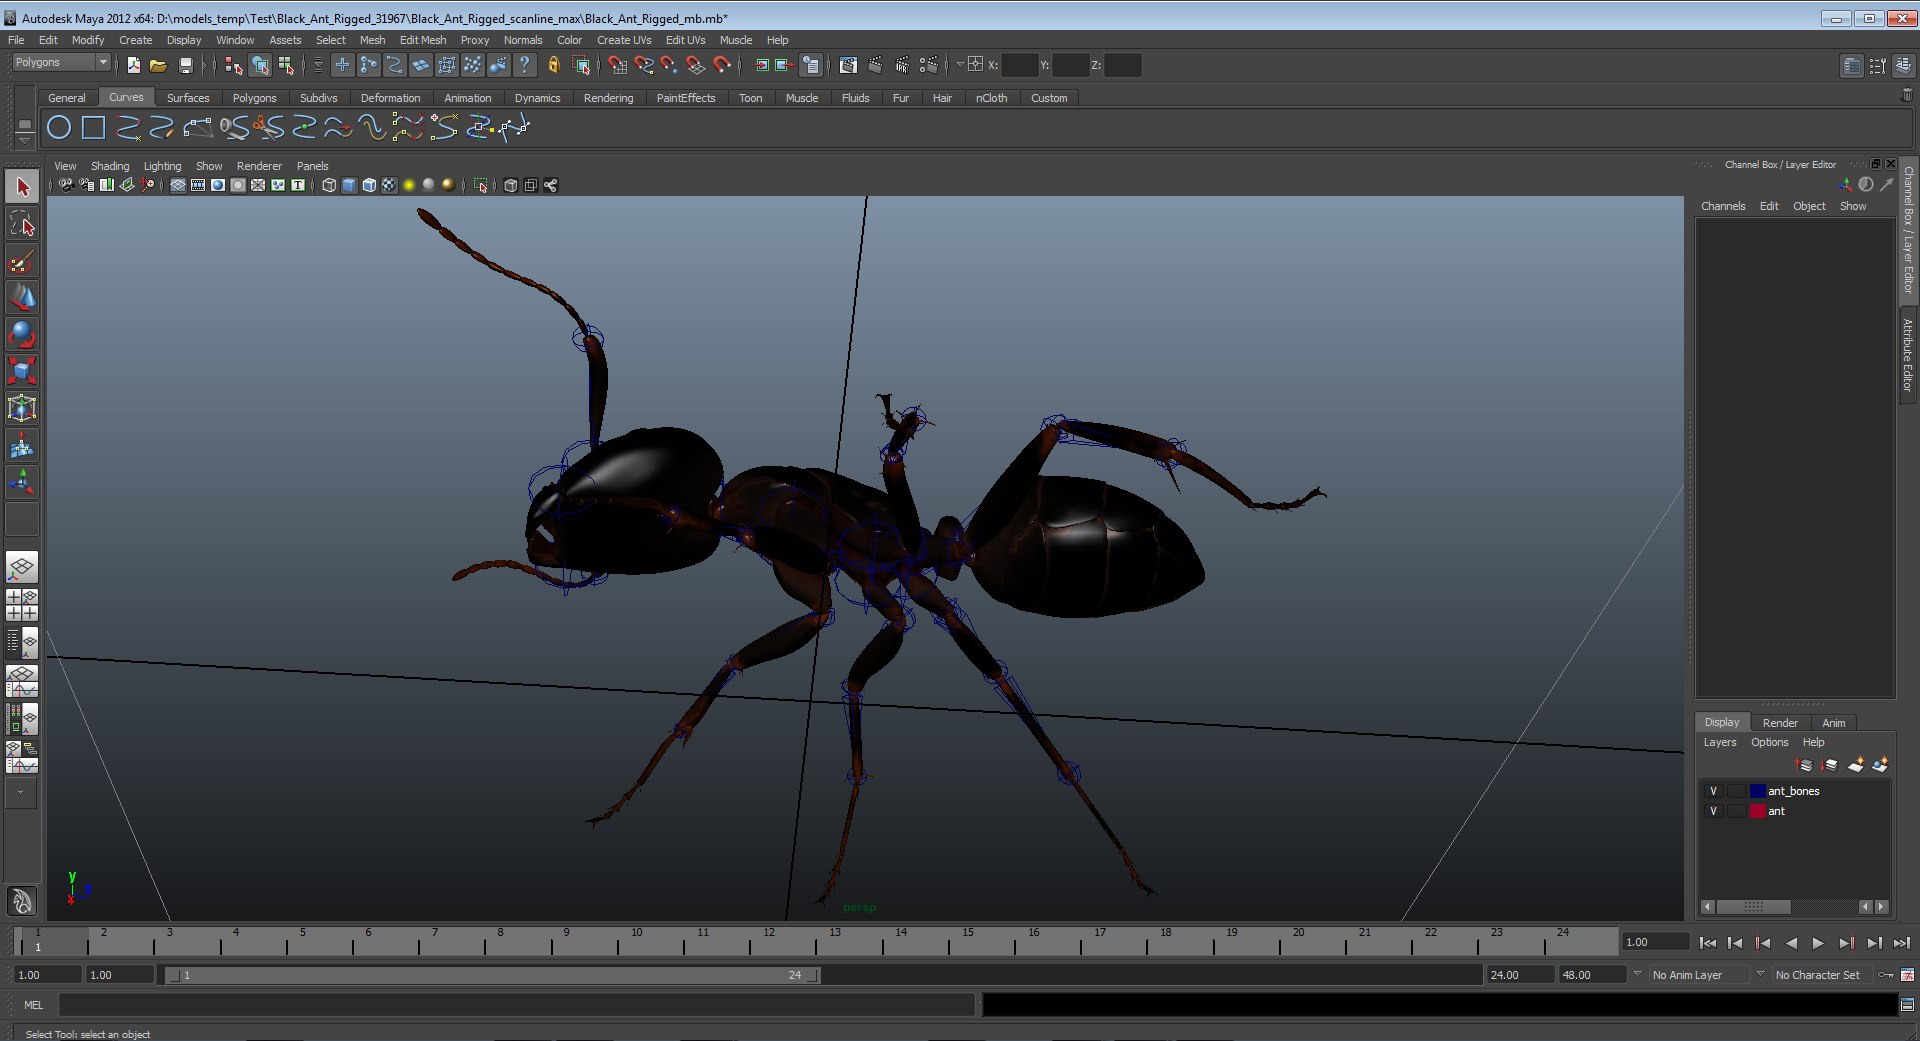The width and height of the screenshot is (1920, 1041).
Task: Click the NURBS Square shelf icon
Action: point(94,128)
